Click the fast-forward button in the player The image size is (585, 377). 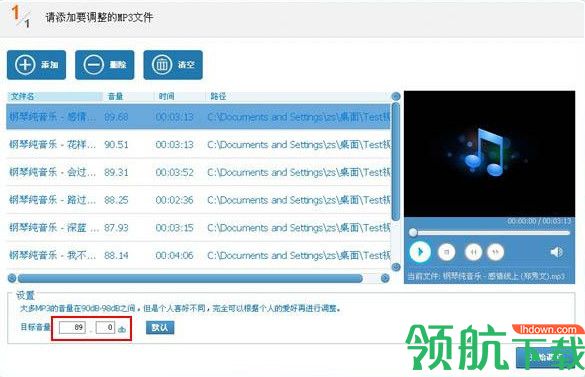click(x=495, y=252)
